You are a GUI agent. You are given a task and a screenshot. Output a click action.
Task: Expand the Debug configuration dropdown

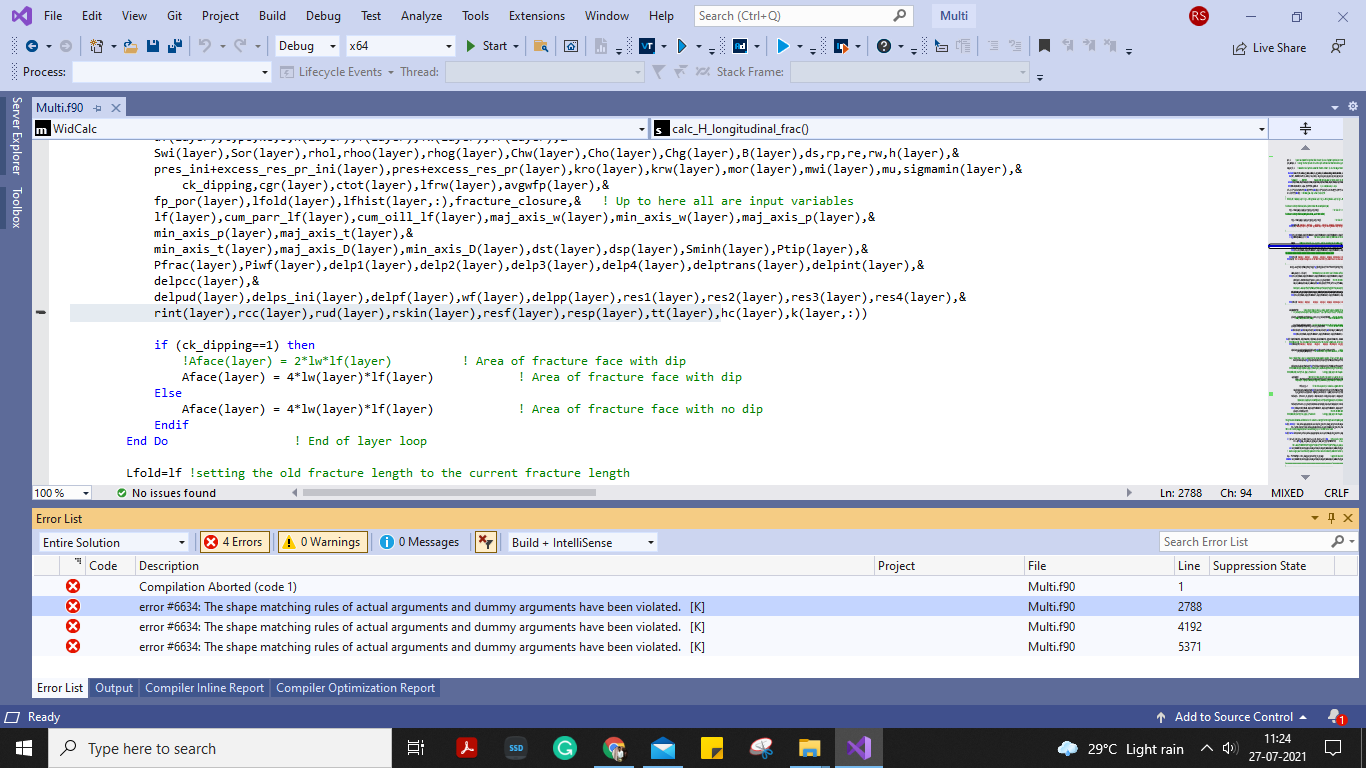click(x=306, y=46)
